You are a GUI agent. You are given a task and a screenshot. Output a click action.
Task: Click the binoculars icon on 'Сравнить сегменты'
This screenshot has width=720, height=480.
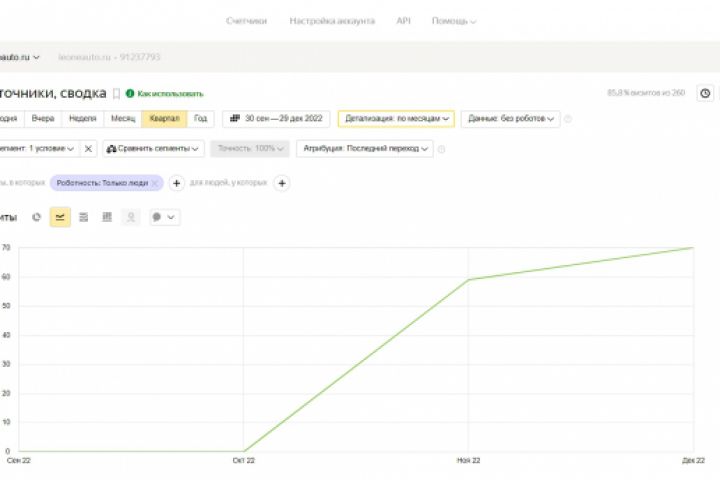(111, 149)
